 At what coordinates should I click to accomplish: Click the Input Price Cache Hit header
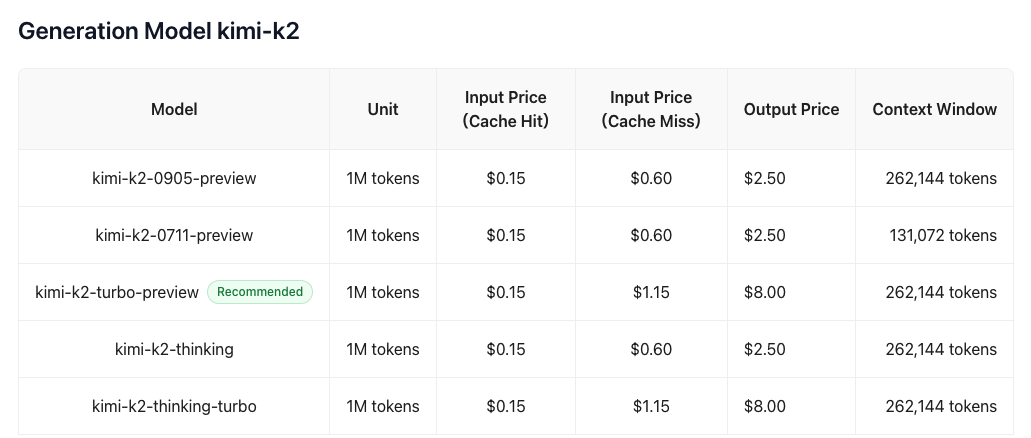pyautogui.click(x=506, y=109)
